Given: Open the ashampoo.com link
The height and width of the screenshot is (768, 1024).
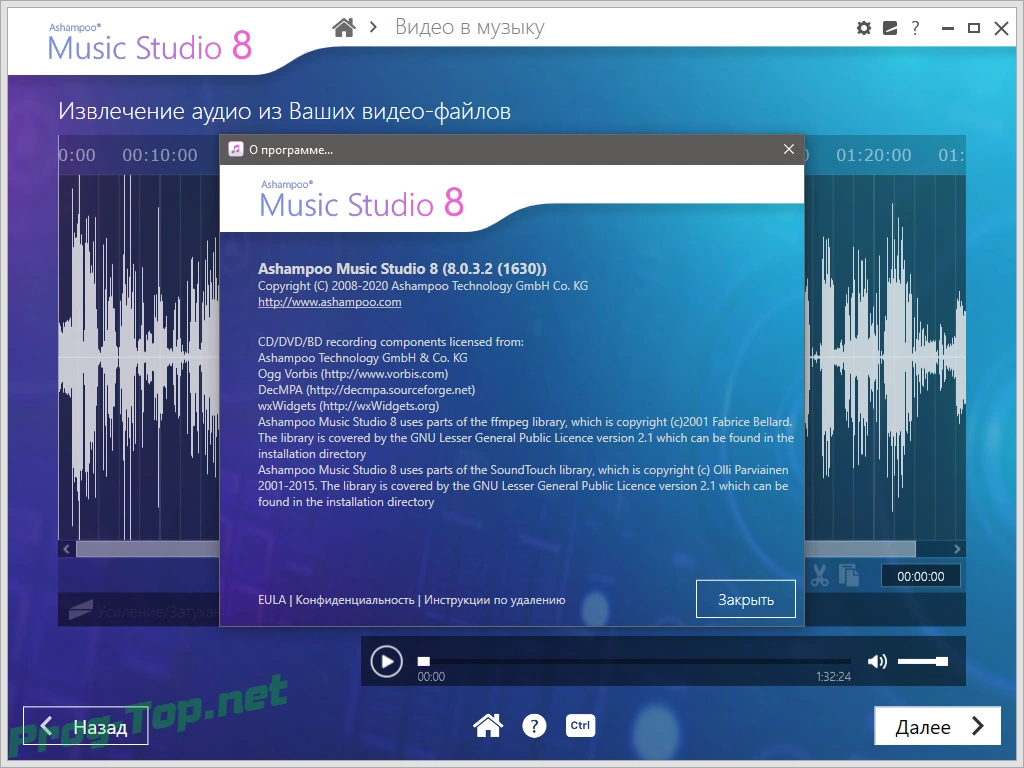Looking at the screenshot, I should pos(329,302).
